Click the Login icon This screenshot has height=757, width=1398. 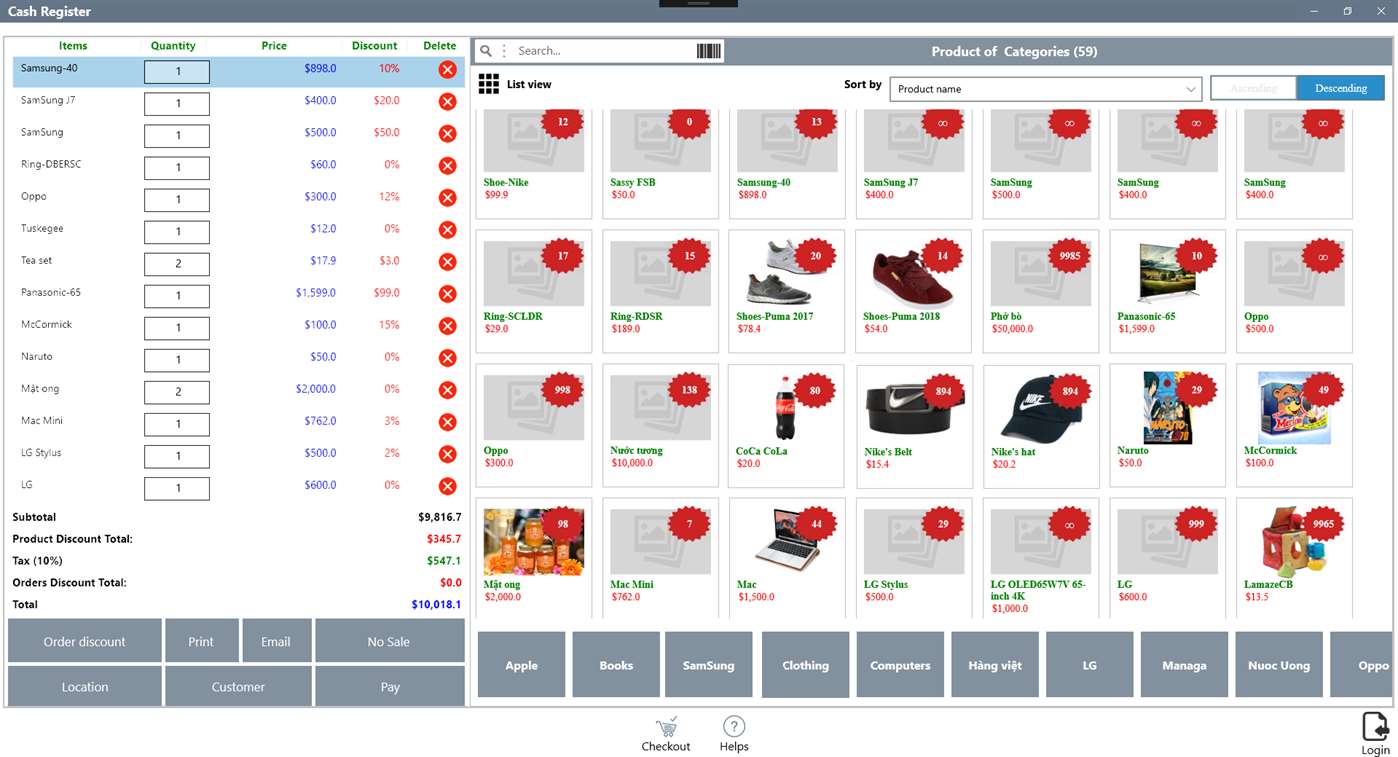point(1375,726)
